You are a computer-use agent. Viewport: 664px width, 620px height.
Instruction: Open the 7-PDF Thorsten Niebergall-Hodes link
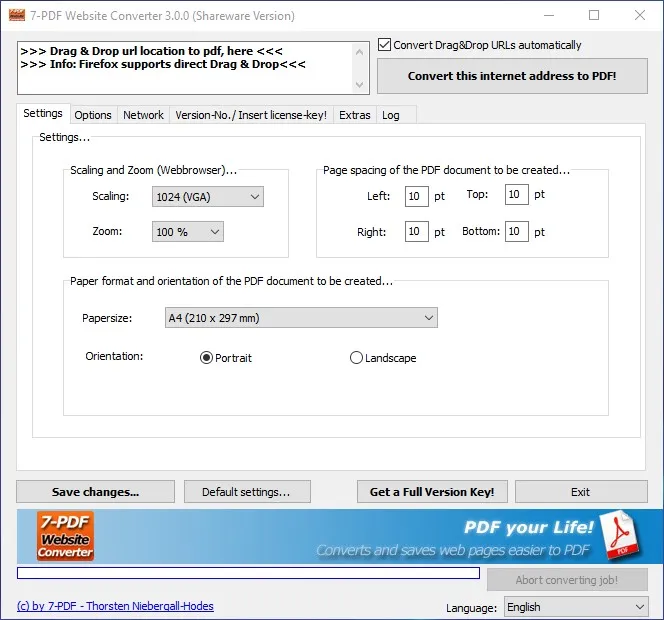pos(115,606)
